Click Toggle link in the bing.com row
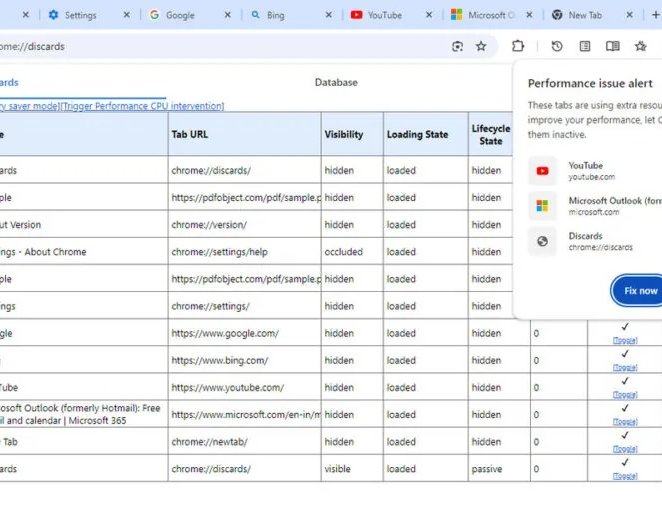The width and height of the screenshot is (662, 528). coord(625,368)
